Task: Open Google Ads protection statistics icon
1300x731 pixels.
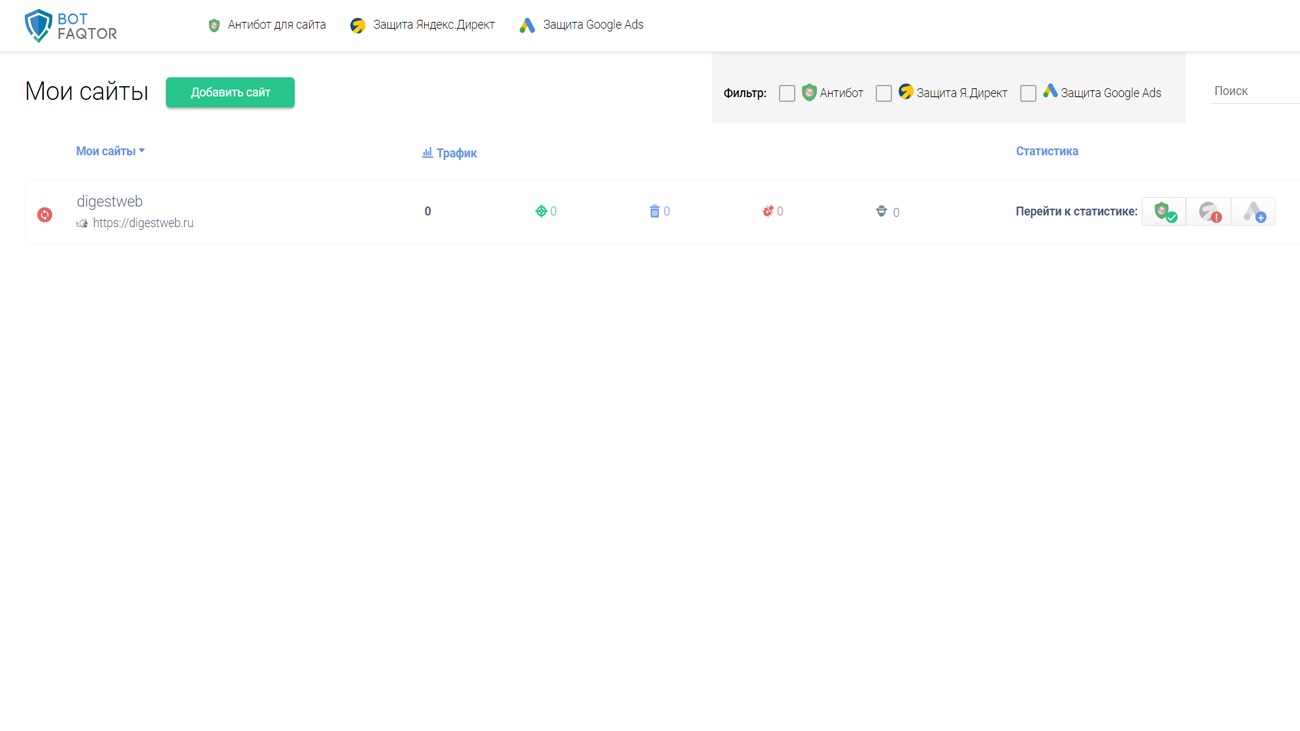Action: [1253, 212]
